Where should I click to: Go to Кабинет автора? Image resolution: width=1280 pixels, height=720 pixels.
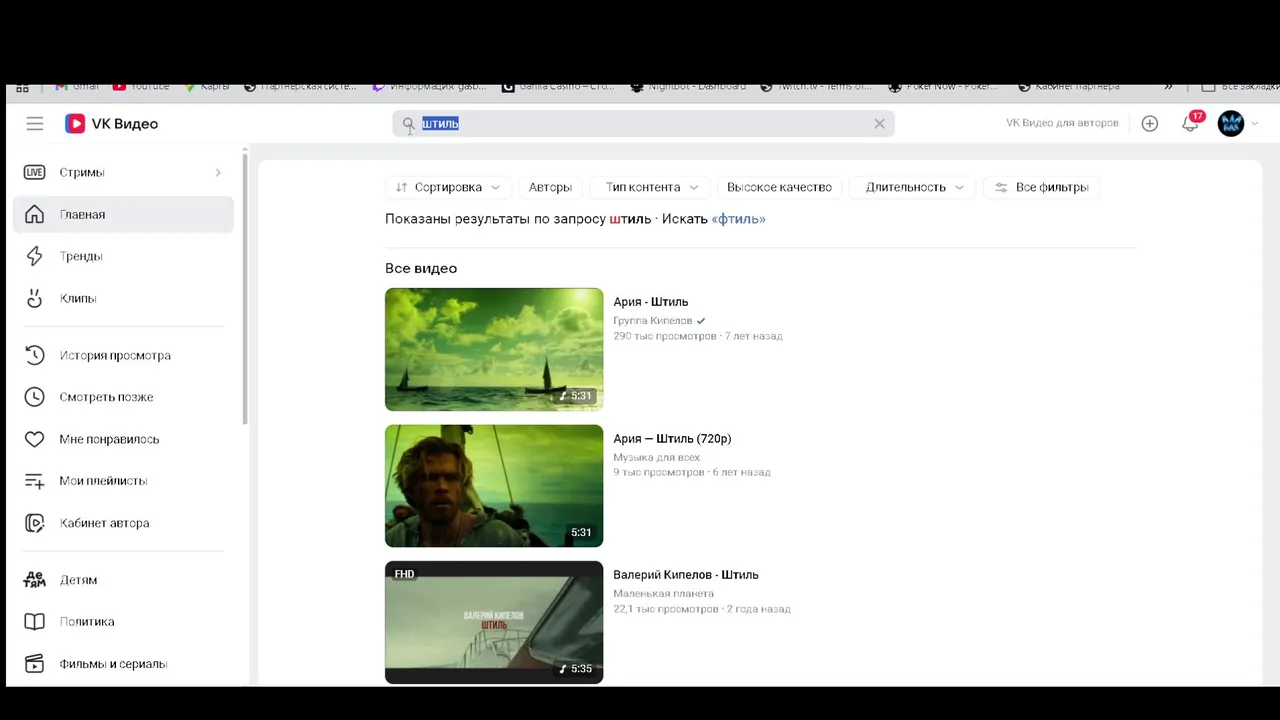tap(104, 523)
